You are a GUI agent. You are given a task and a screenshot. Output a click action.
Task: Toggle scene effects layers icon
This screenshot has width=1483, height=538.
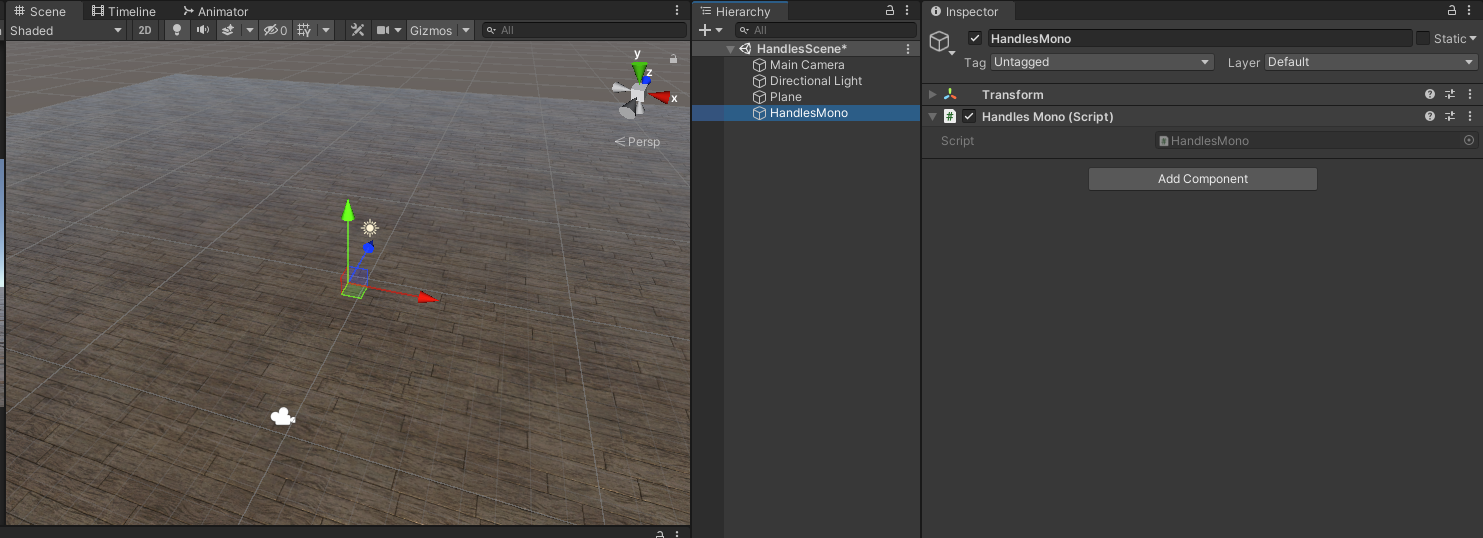(x=228, y=30)
